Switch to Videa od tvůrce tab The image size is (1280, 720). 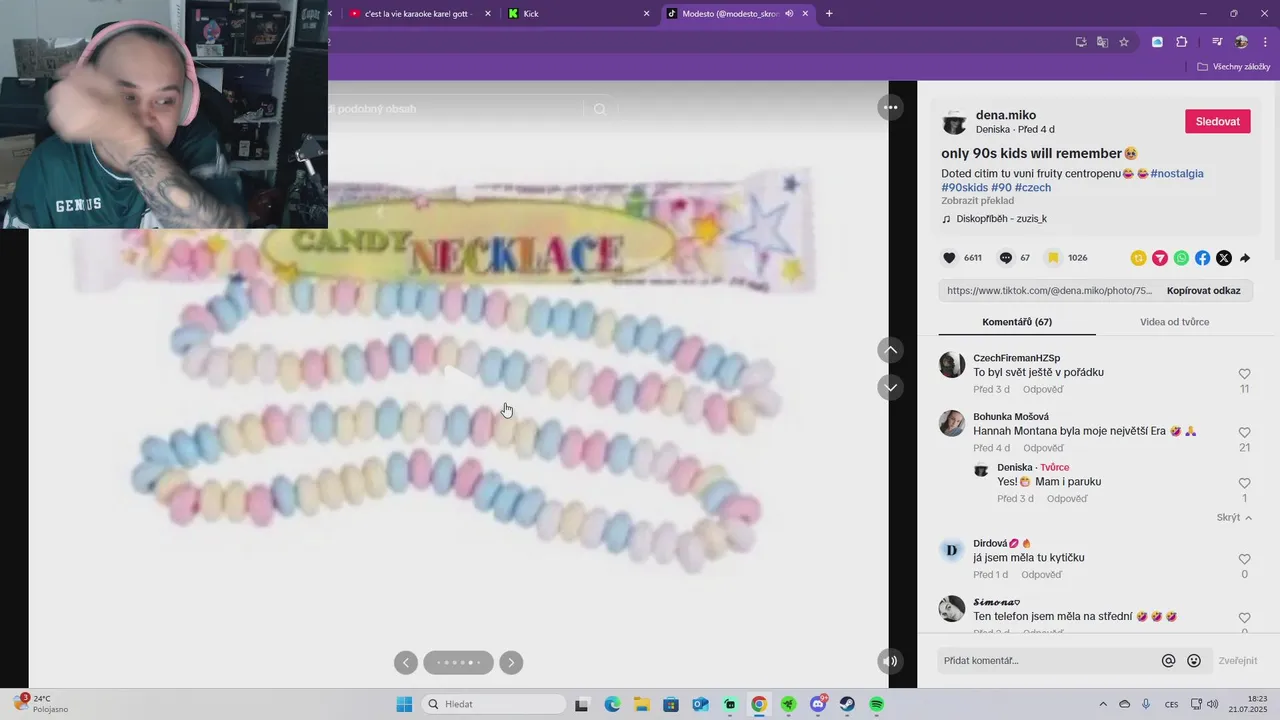(x=1174, y=322)
